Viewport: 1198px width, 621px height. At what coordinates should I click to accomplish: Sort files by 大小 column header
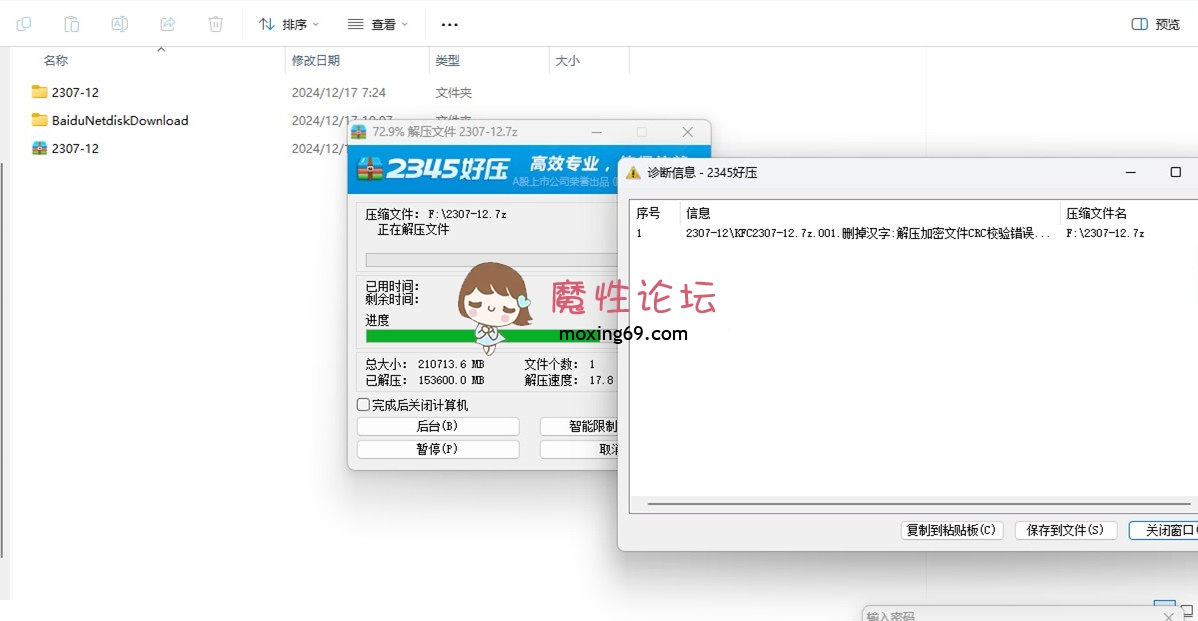click(x=568, y=60)
